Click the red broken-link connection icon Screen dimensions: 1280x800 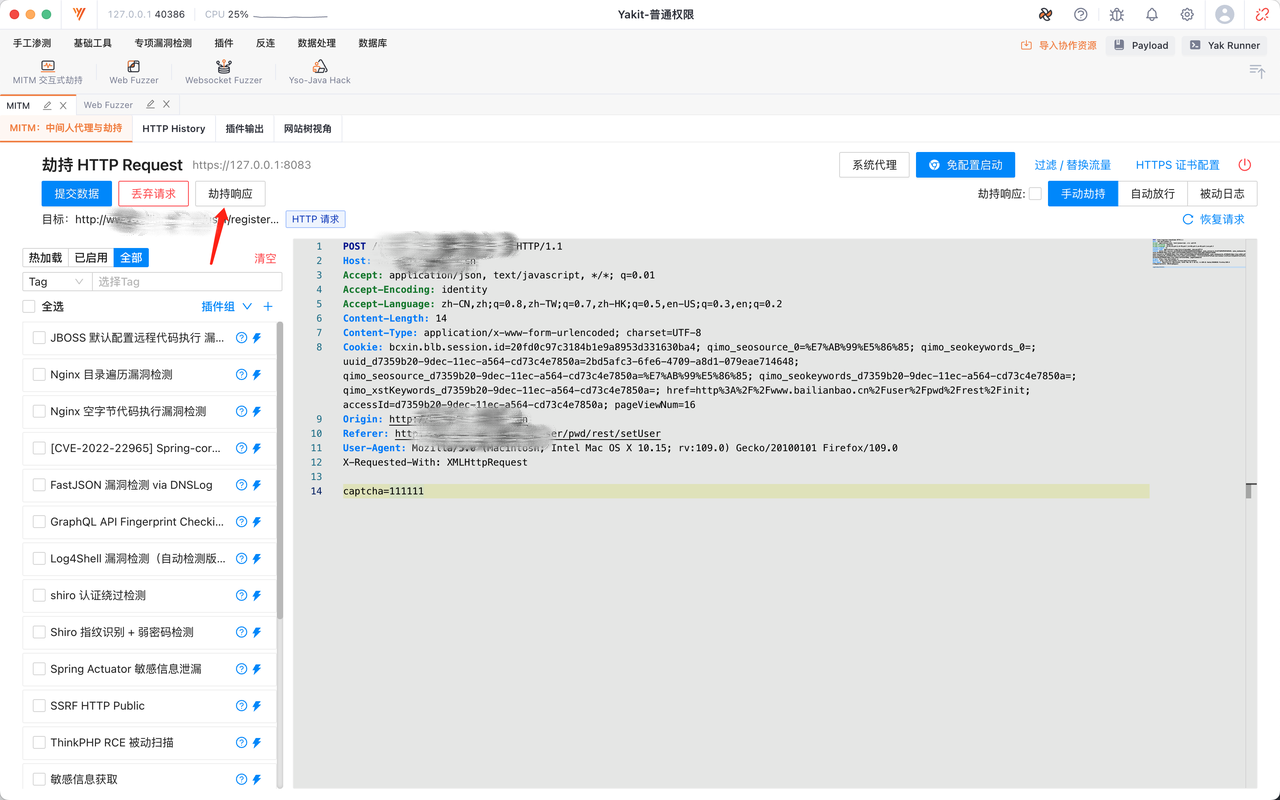click(1262, 14)
